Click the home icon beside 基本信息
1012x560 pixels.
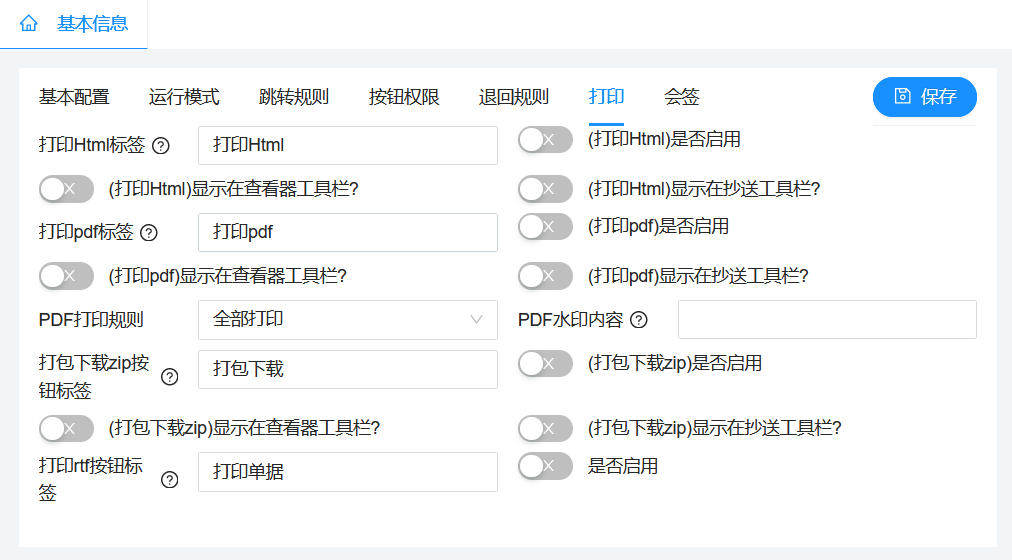pyautogui.click(x=28, y=24)
